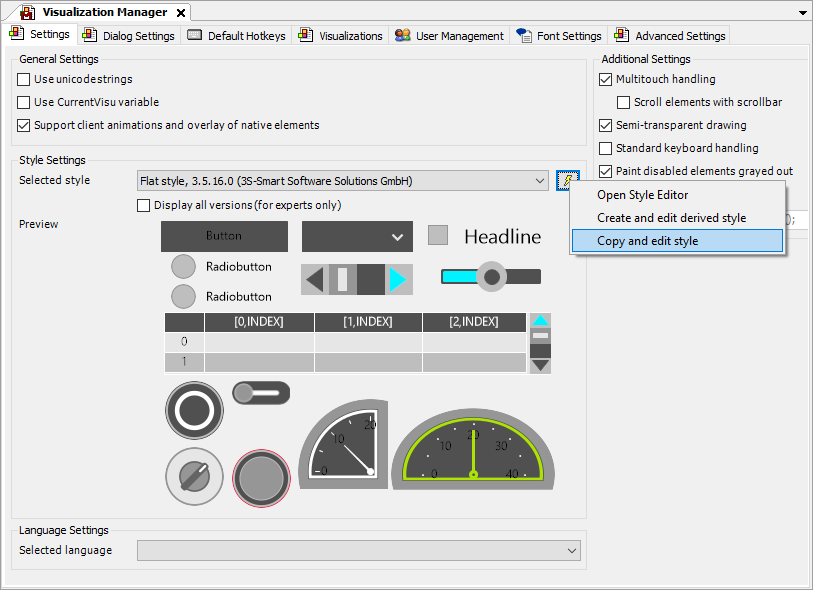813x590 pixels.
Task: Expand the Selected language combo box
Action: click(572, 550)
